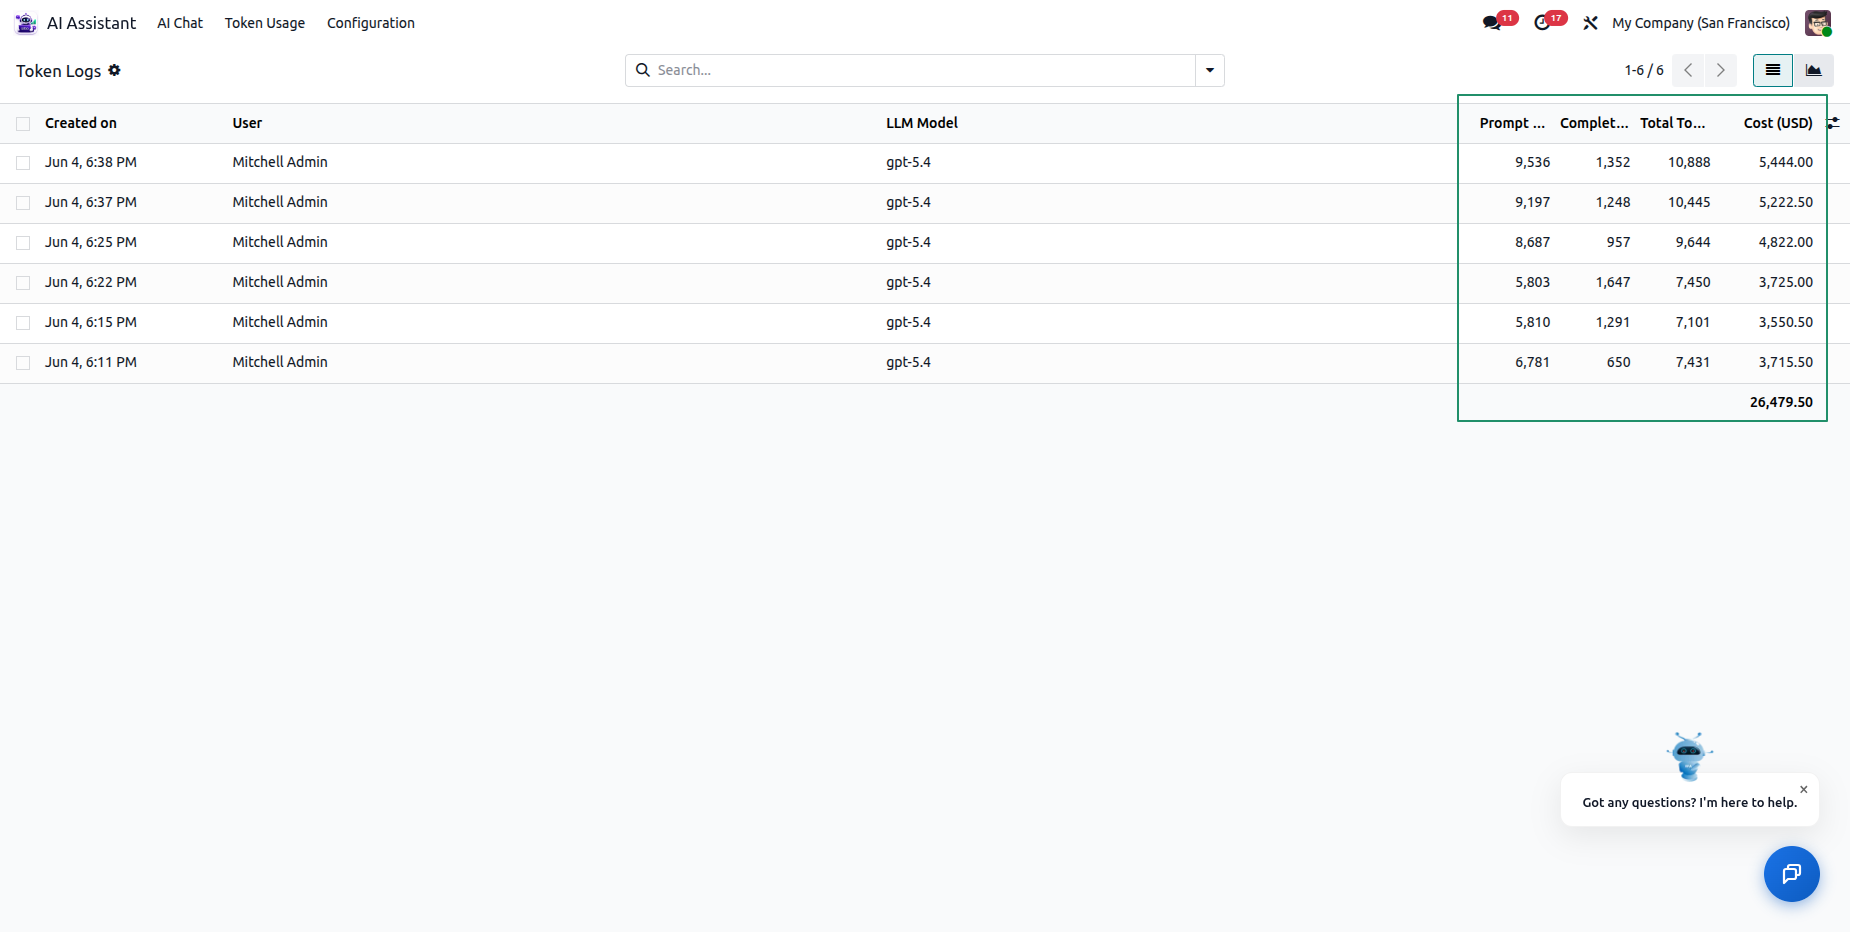Sort by Created on column
The image size is (1850, 932).
81,123
